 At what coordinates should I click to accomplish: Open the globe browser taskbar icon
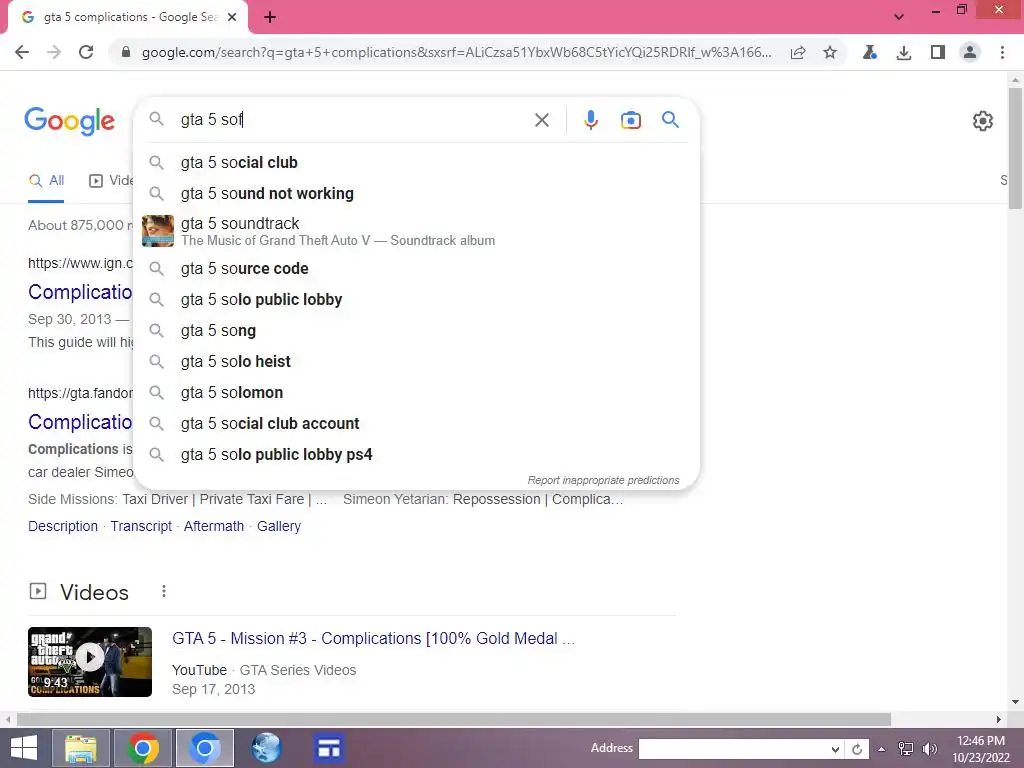(x=266, y=748)
